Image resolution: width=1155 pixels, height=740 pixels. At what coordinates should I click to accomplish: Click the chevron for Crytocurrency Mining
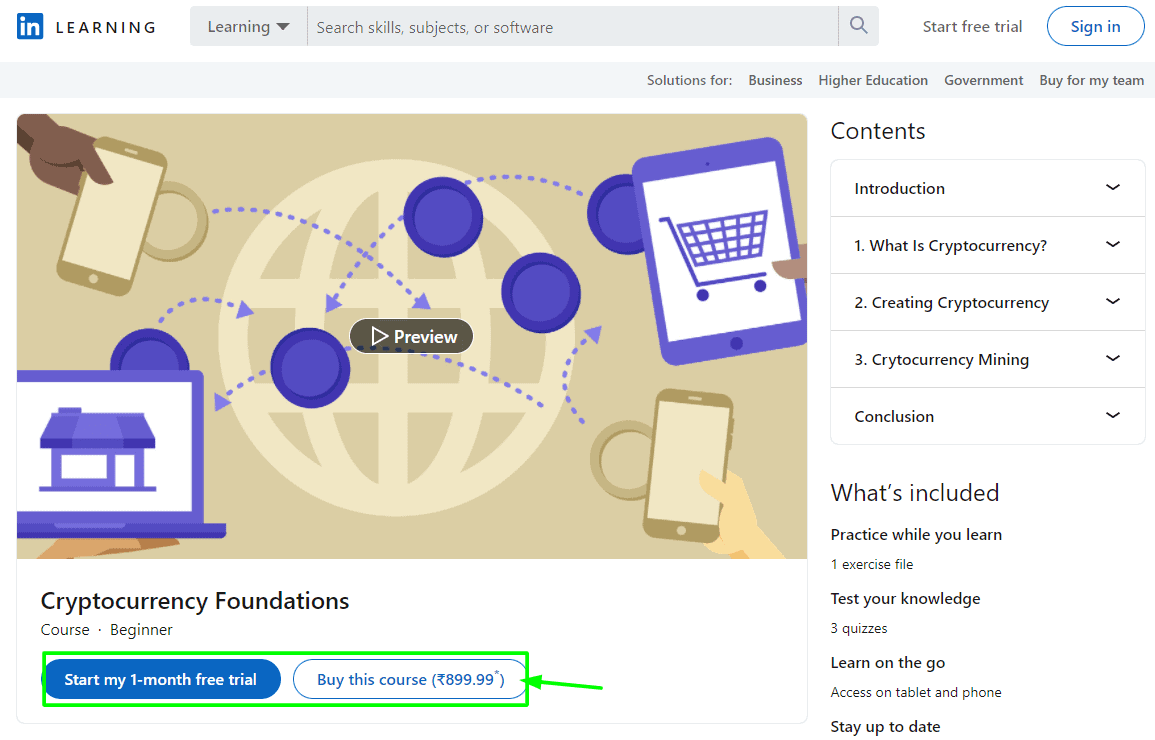[1113, 359]
